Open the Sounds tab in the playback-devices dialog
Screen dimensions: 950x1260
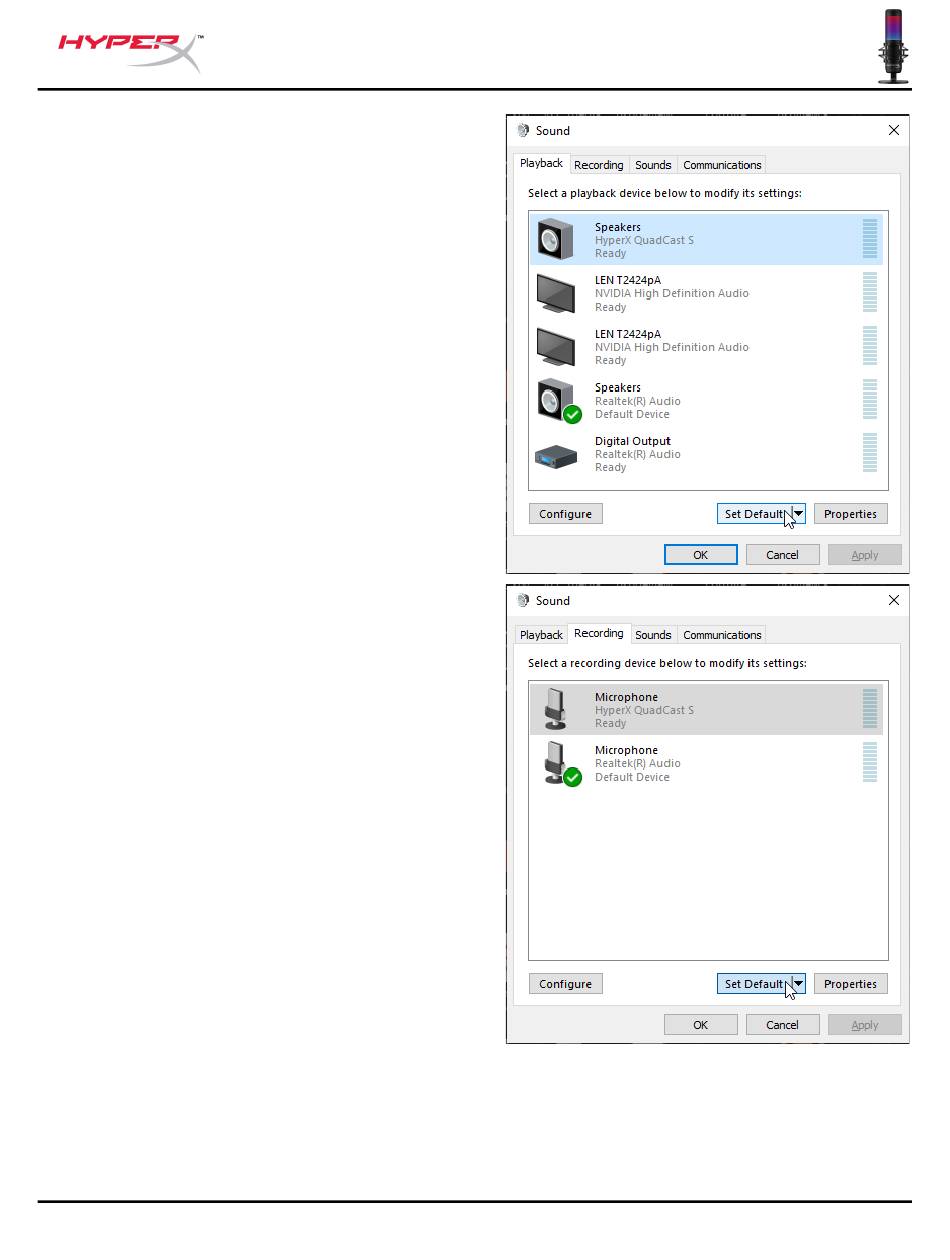point(653,165)
